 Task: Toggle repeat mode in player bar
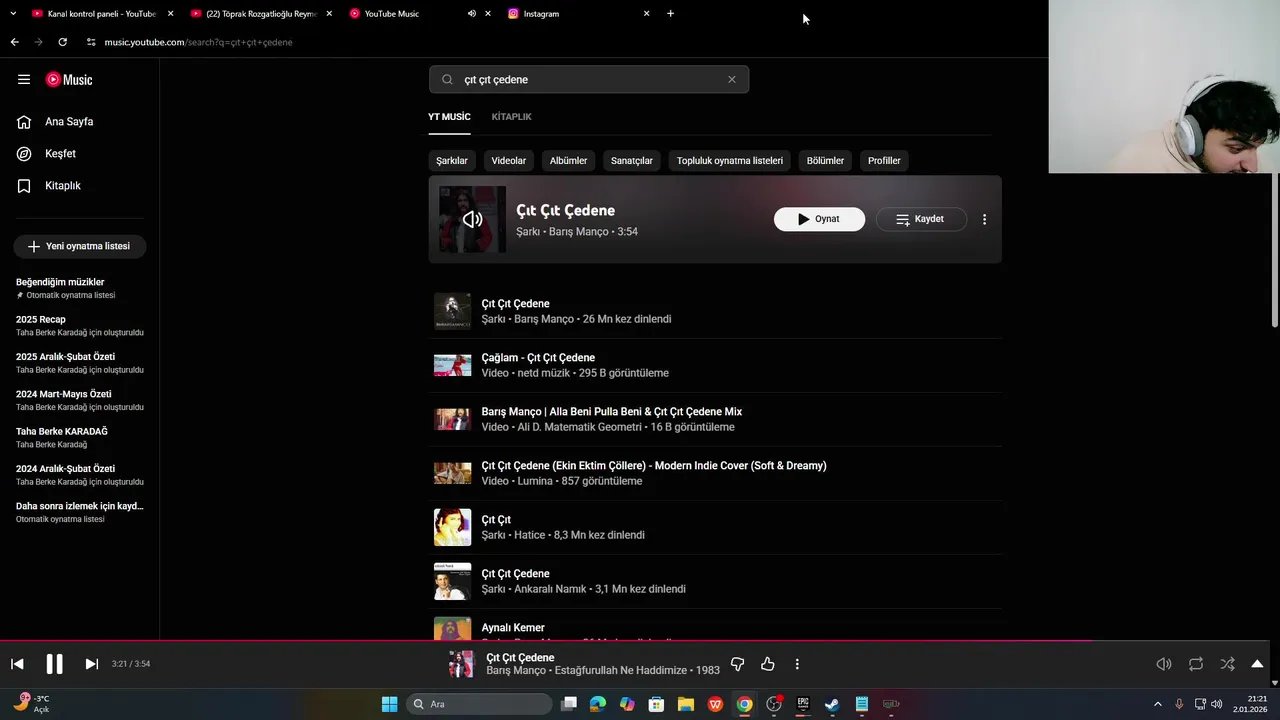point(1196,664)
